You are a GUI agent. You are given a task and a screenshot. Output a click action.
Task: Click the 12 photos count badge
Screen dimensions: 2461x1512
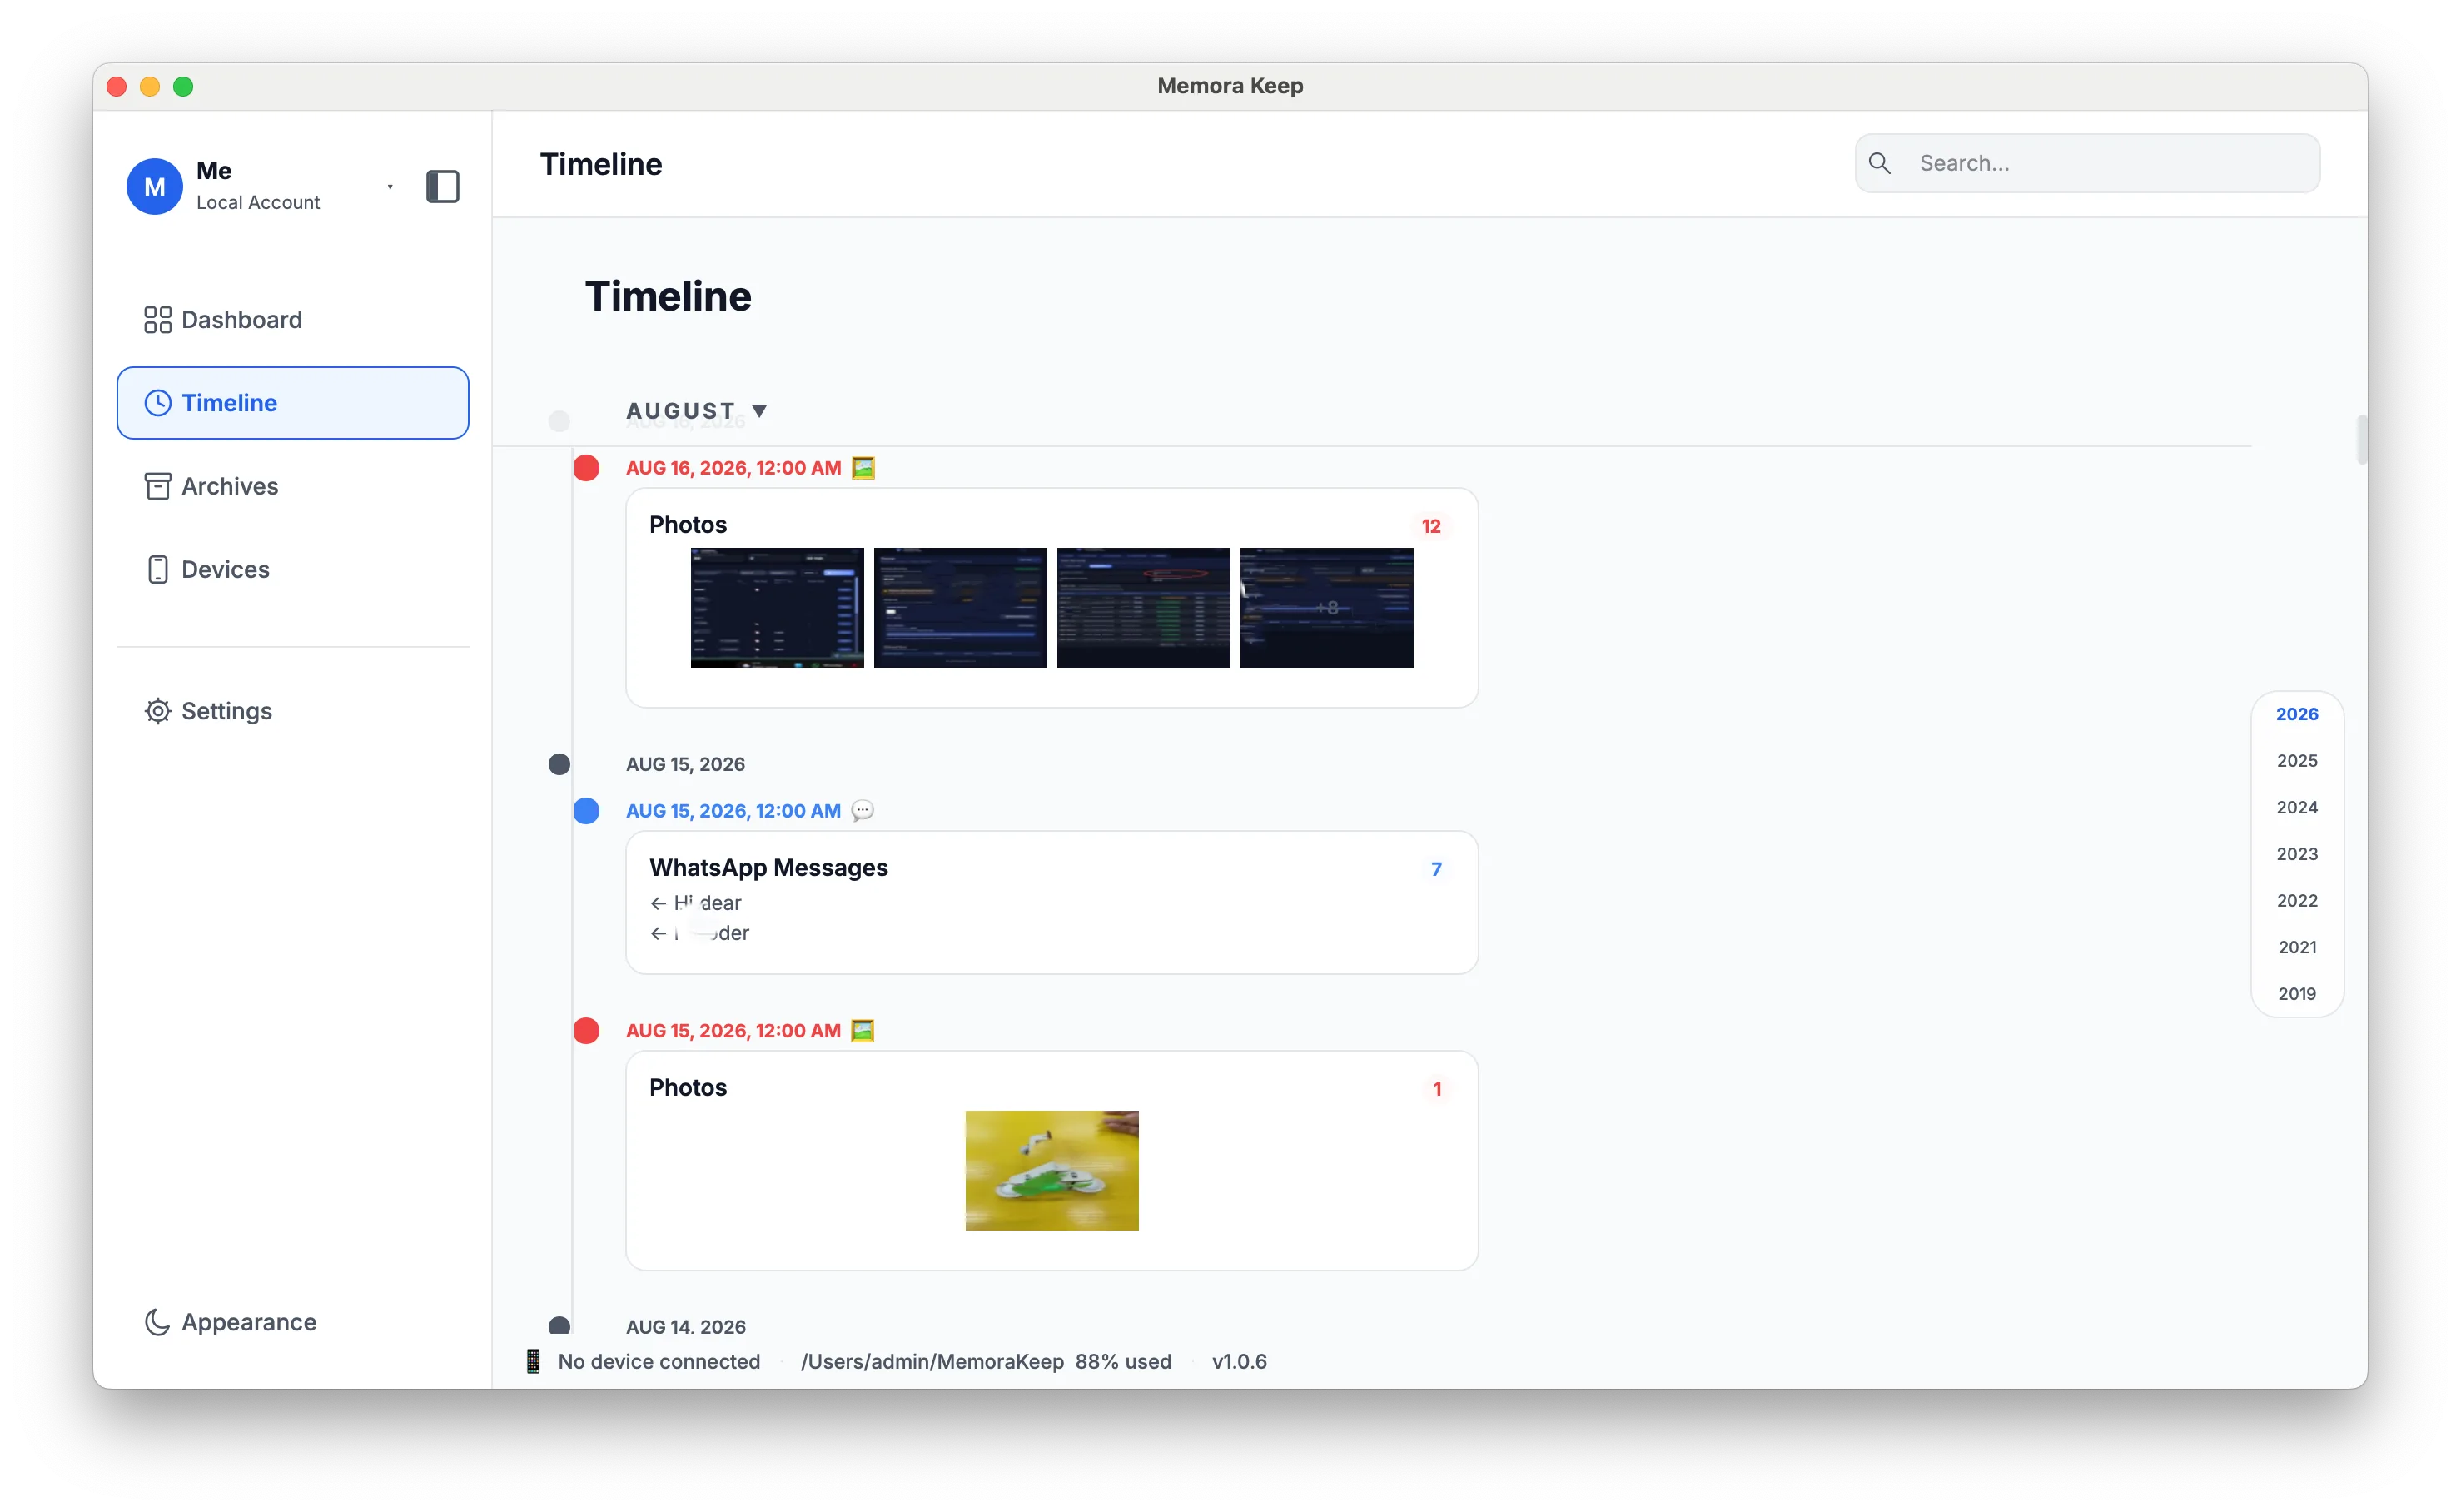pos(1431,526)
